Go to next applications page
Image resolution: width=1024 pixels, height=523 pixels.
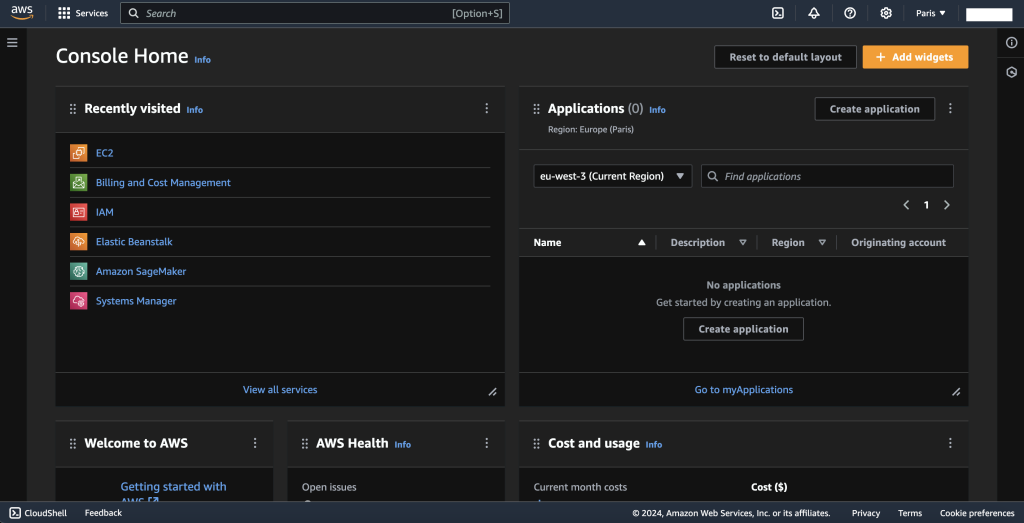[x=947, y=205]
